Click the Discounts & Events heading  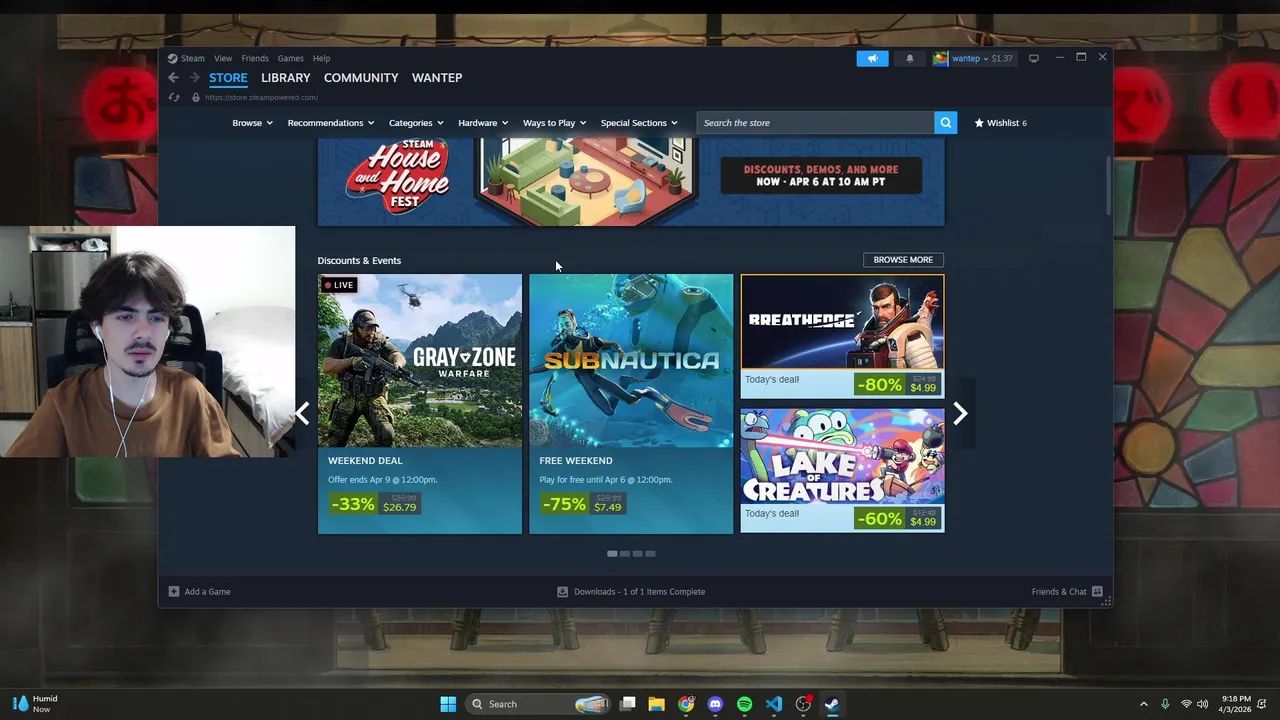[x=359, y=261]
